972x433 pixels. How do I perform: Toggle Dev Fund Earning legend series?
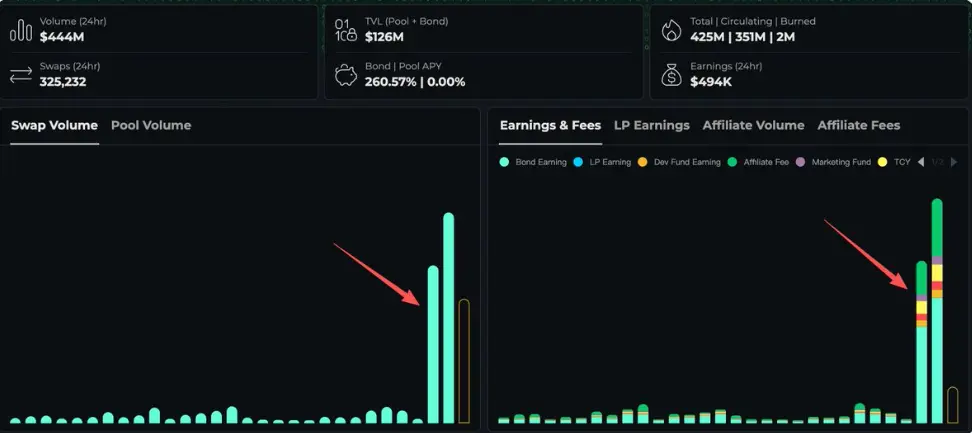[x=679, y=162]
